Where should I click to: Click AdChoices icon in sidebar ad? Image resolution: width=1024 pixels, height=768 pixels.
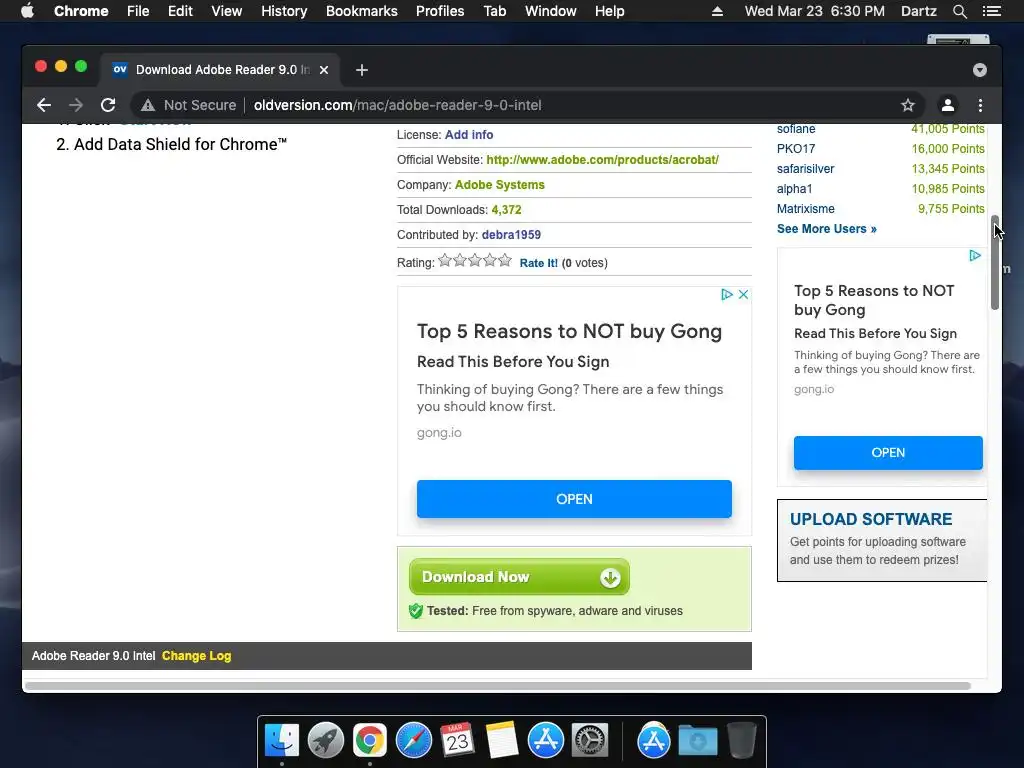[x=975, y=255]
